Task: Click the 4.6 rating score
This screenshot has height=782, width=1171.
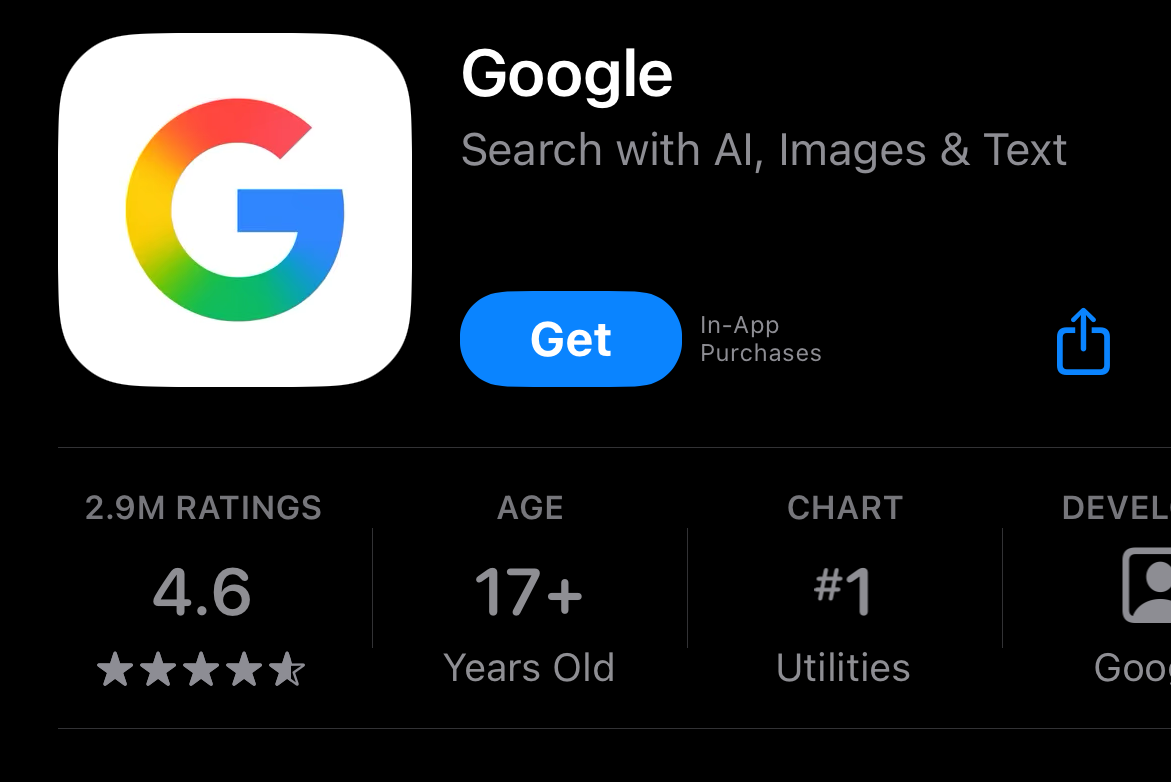Action: pyautogui.click(x=202, y=591)
